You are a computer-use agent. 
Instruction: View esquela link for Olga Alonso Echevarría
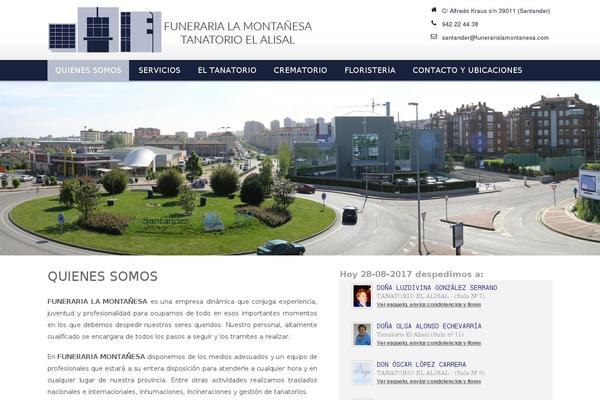[429, 343]
